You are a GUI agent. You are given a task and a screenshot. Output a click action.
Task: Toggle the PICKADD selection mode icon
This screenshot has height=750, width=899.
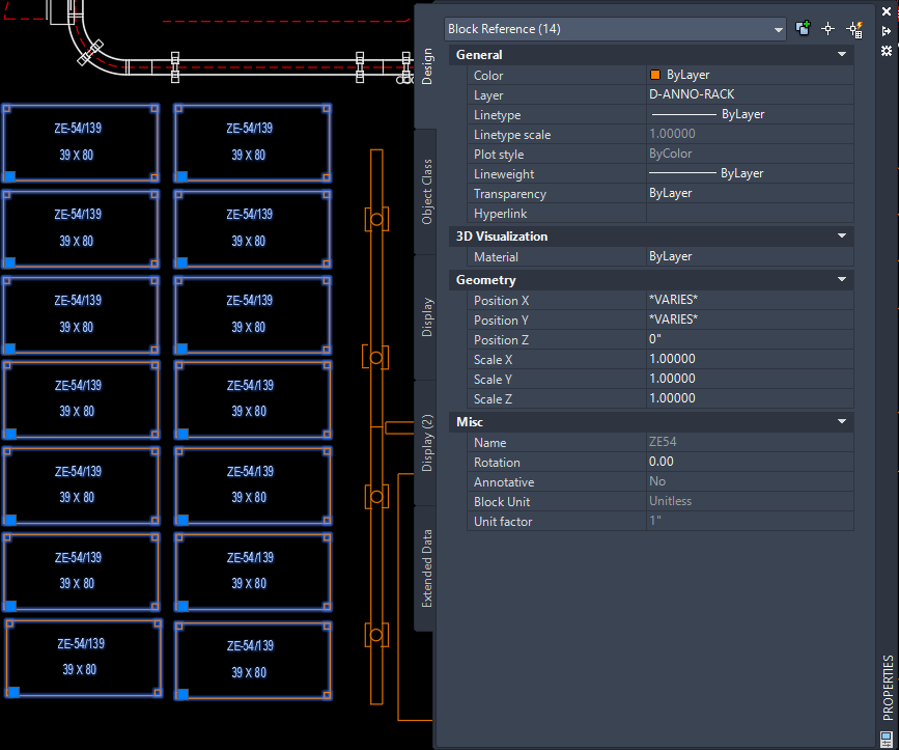tap(803, 29)
